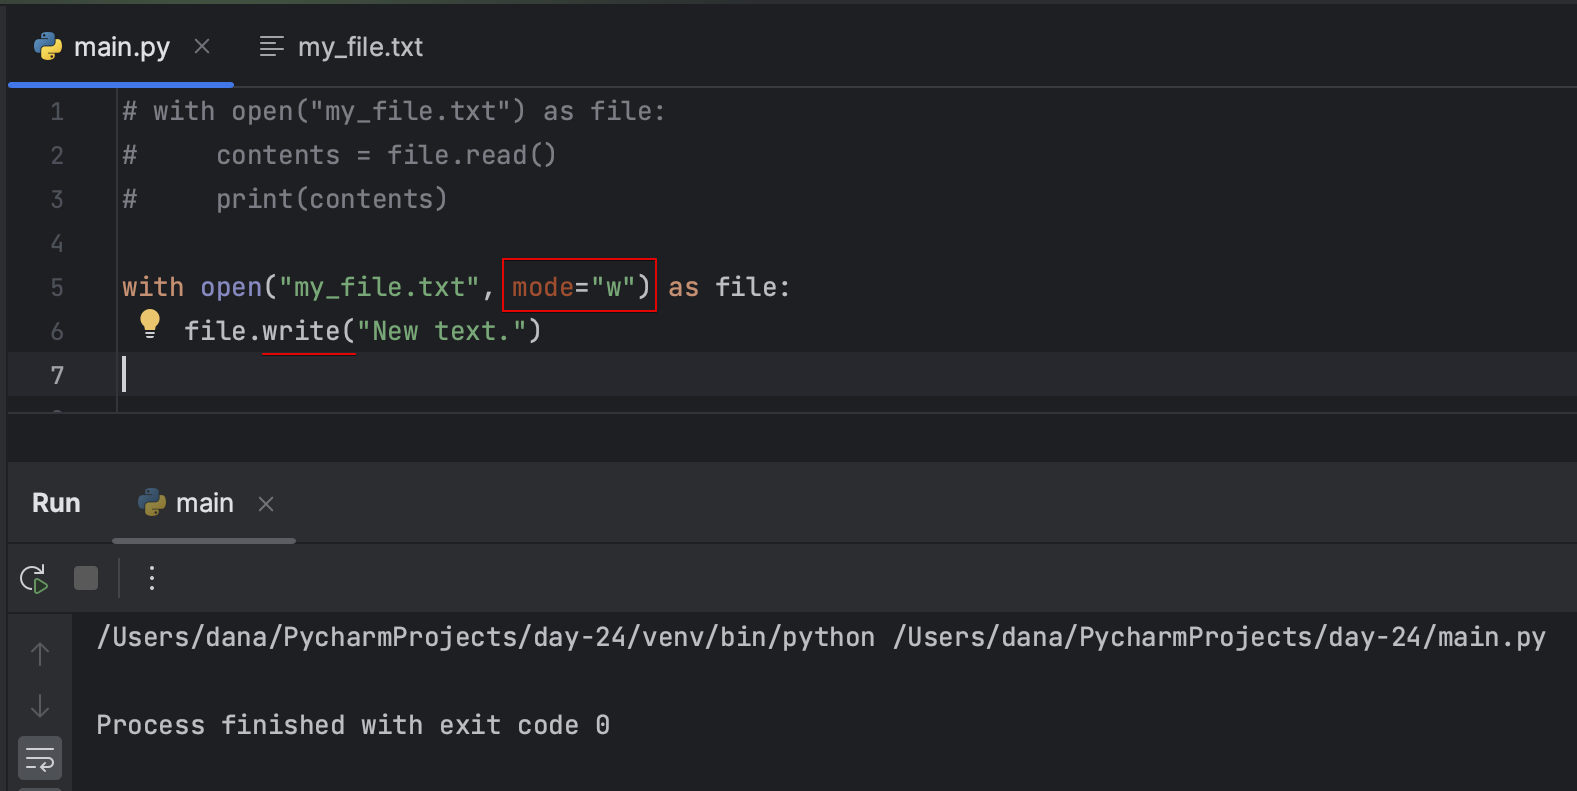Viewport: 1577px width, 791px height.
Task: Rerun the main script
Action: point(34,578)
